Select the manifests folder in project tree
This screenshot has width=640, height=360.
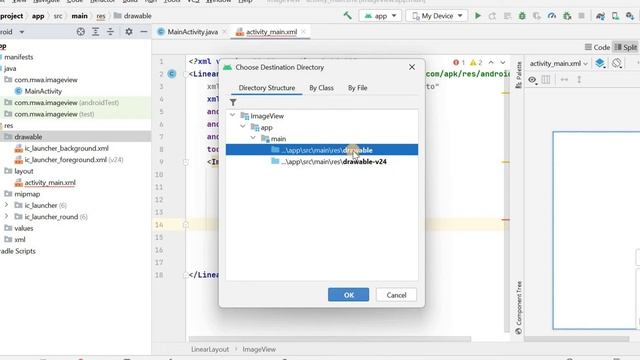coord(18,57)
